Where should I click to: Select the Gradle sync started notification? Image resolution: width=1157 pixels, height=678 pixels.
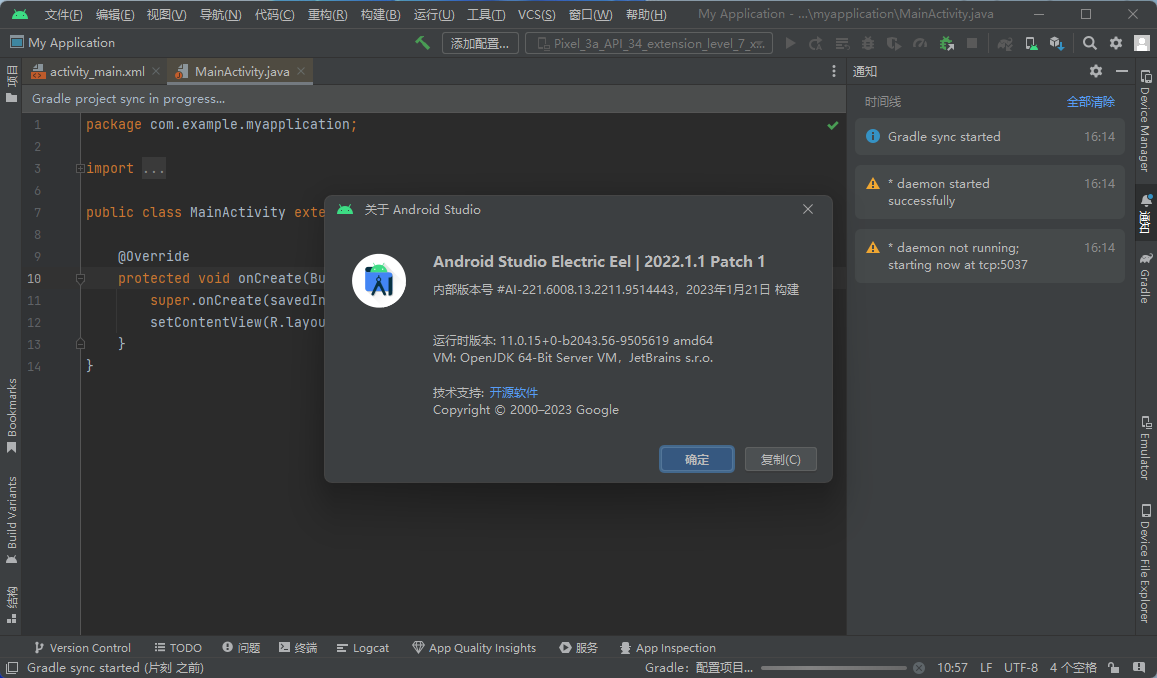[x=990, y=136]
